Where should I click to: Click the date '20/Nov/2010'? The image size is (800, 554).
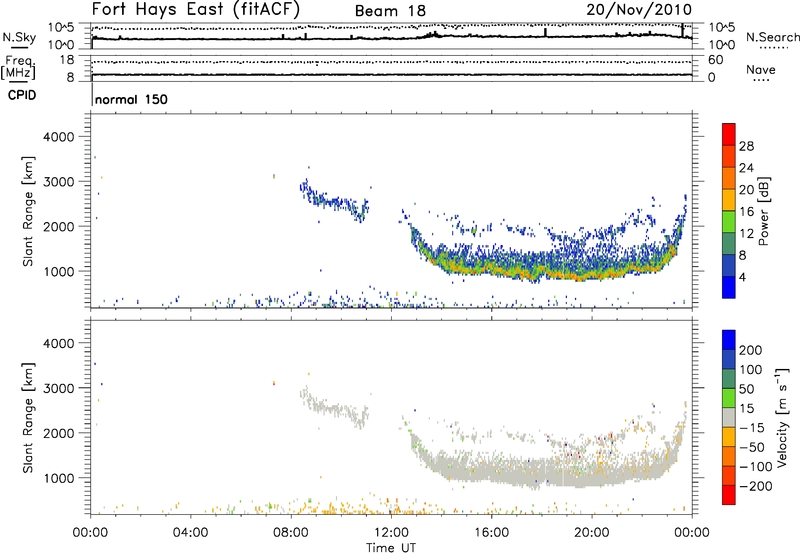[x=639, y=9]
